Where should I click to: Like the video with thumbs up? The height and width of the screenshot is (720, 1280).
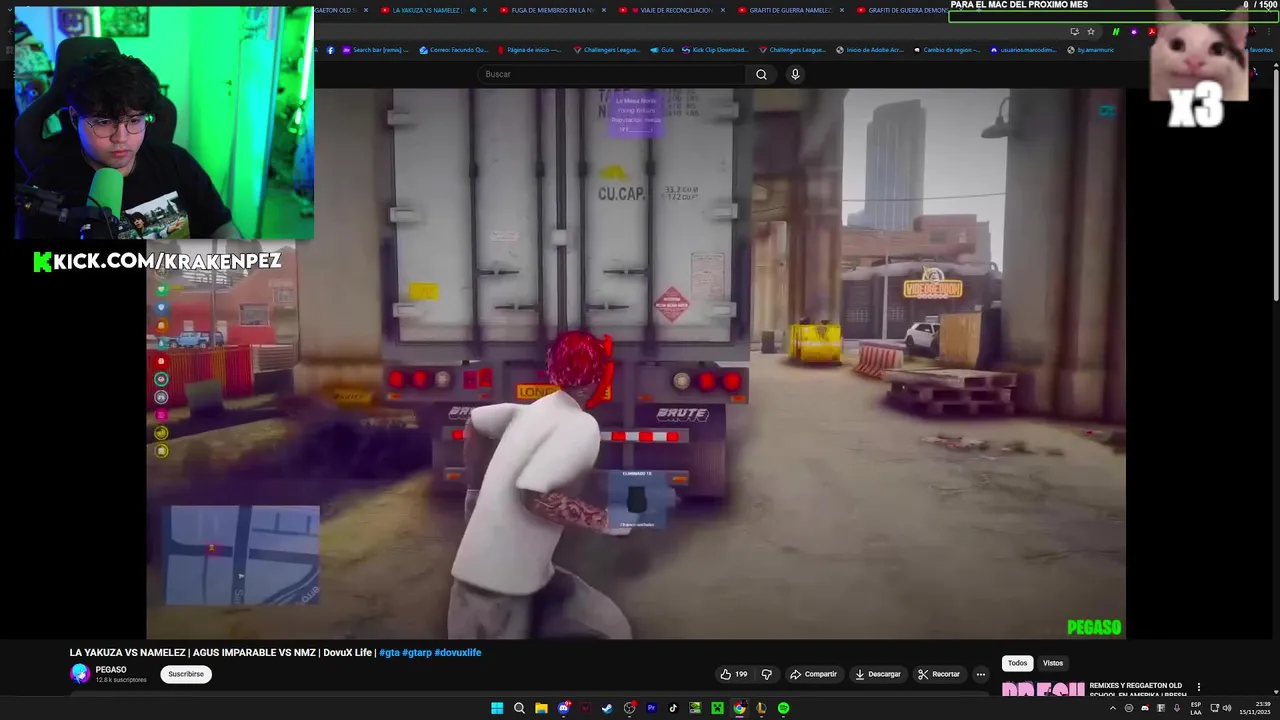[734, 674]
